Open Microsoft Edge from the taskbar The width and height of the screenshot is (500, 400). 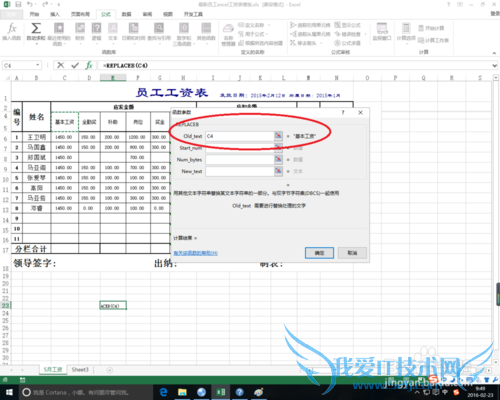[x=163, y=392]
